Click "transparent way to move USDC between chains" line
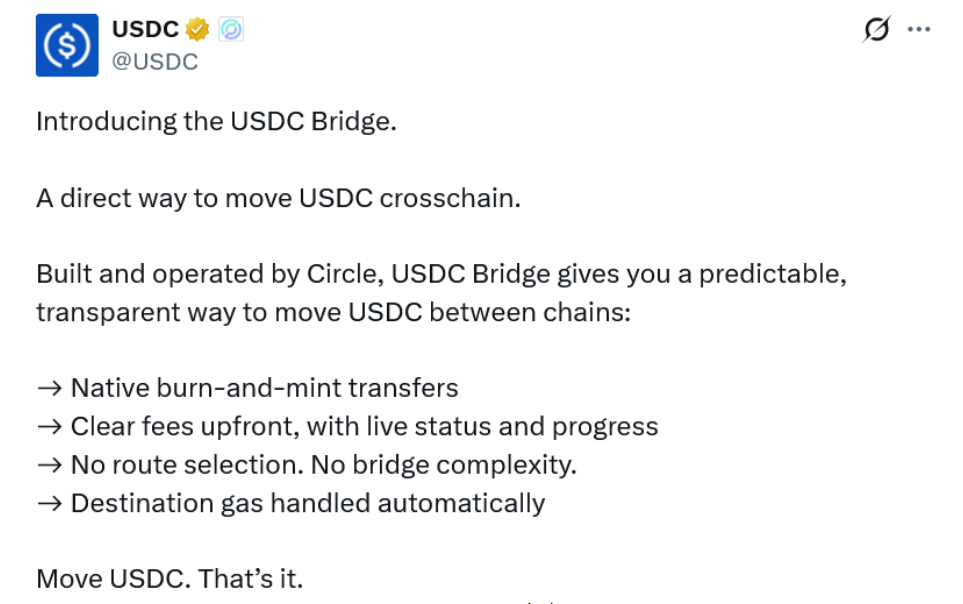Viewport: 963px width, 604px height. (333, 312)
